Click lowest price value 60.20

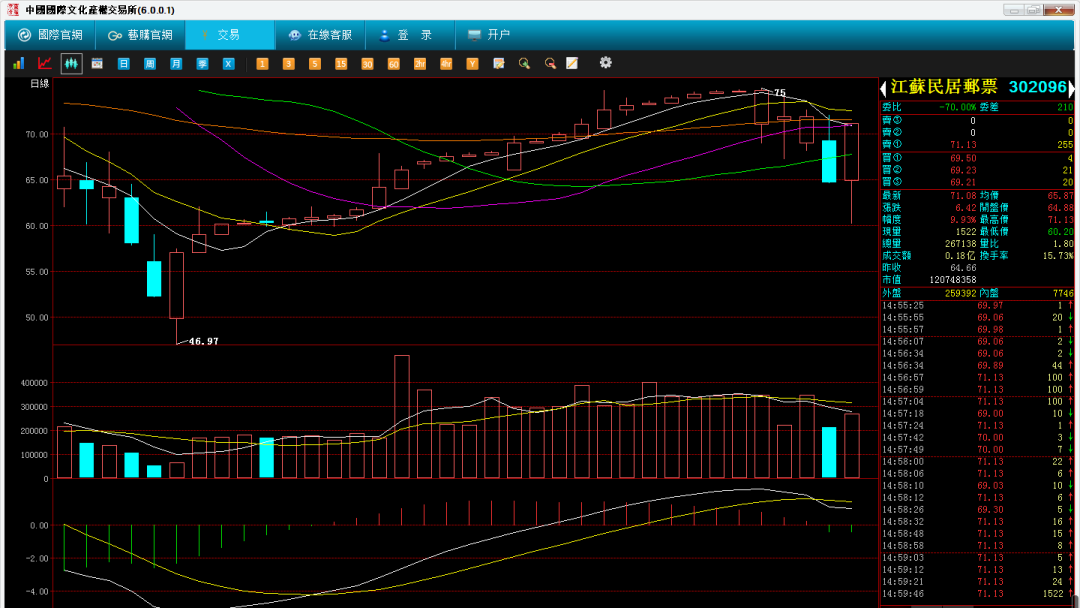click(1060, 232)
